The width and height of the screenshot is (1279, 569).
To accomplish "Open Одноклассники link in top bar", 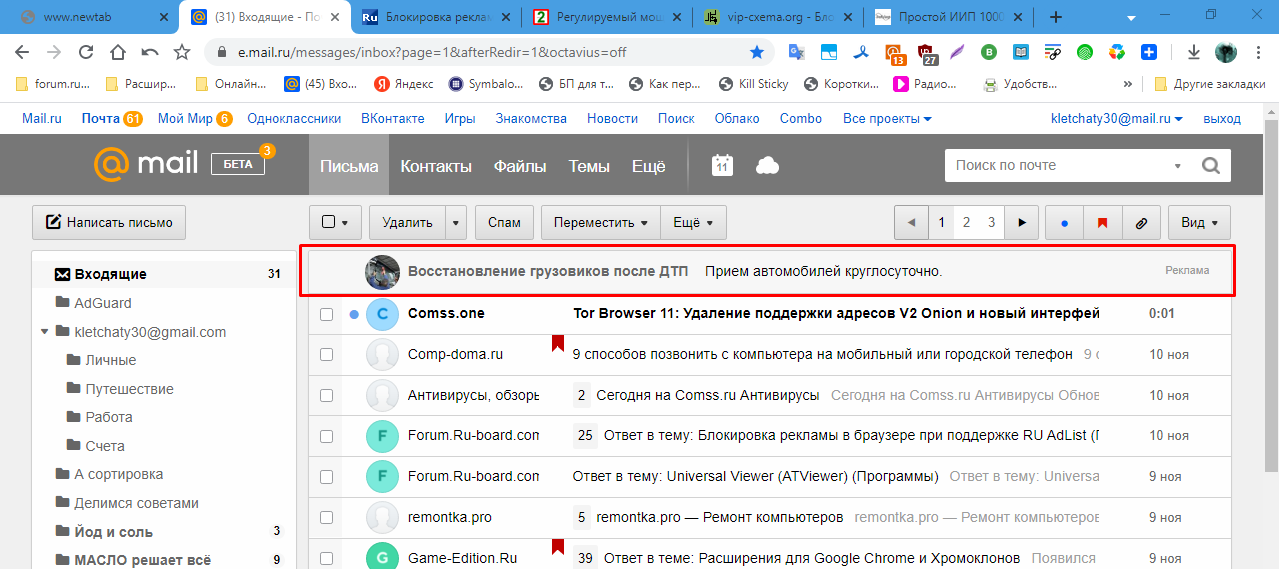I will [294, 118].
